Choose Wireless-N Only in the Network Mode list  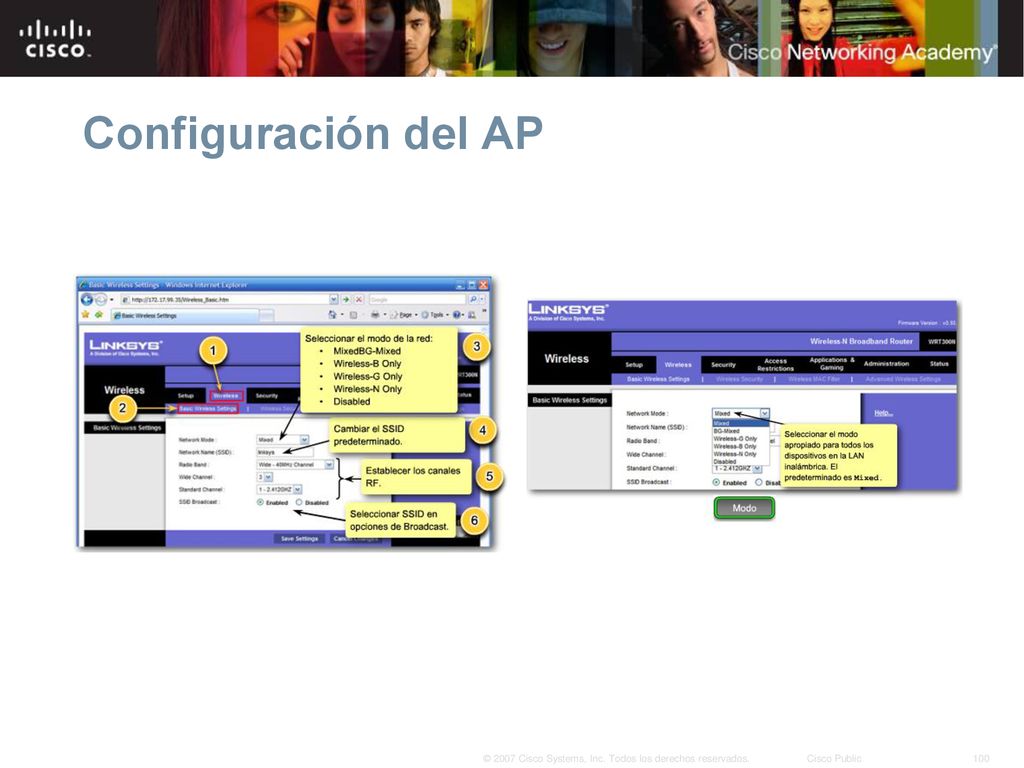[x=741, y=454]
